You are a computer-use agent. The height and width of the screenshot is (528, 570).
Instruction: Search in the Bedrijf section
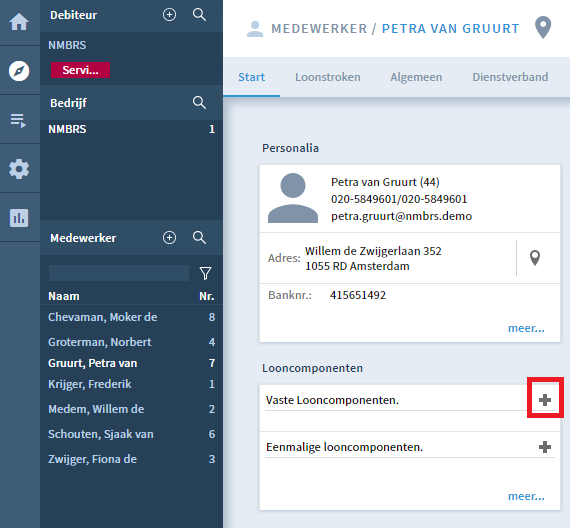199,103
